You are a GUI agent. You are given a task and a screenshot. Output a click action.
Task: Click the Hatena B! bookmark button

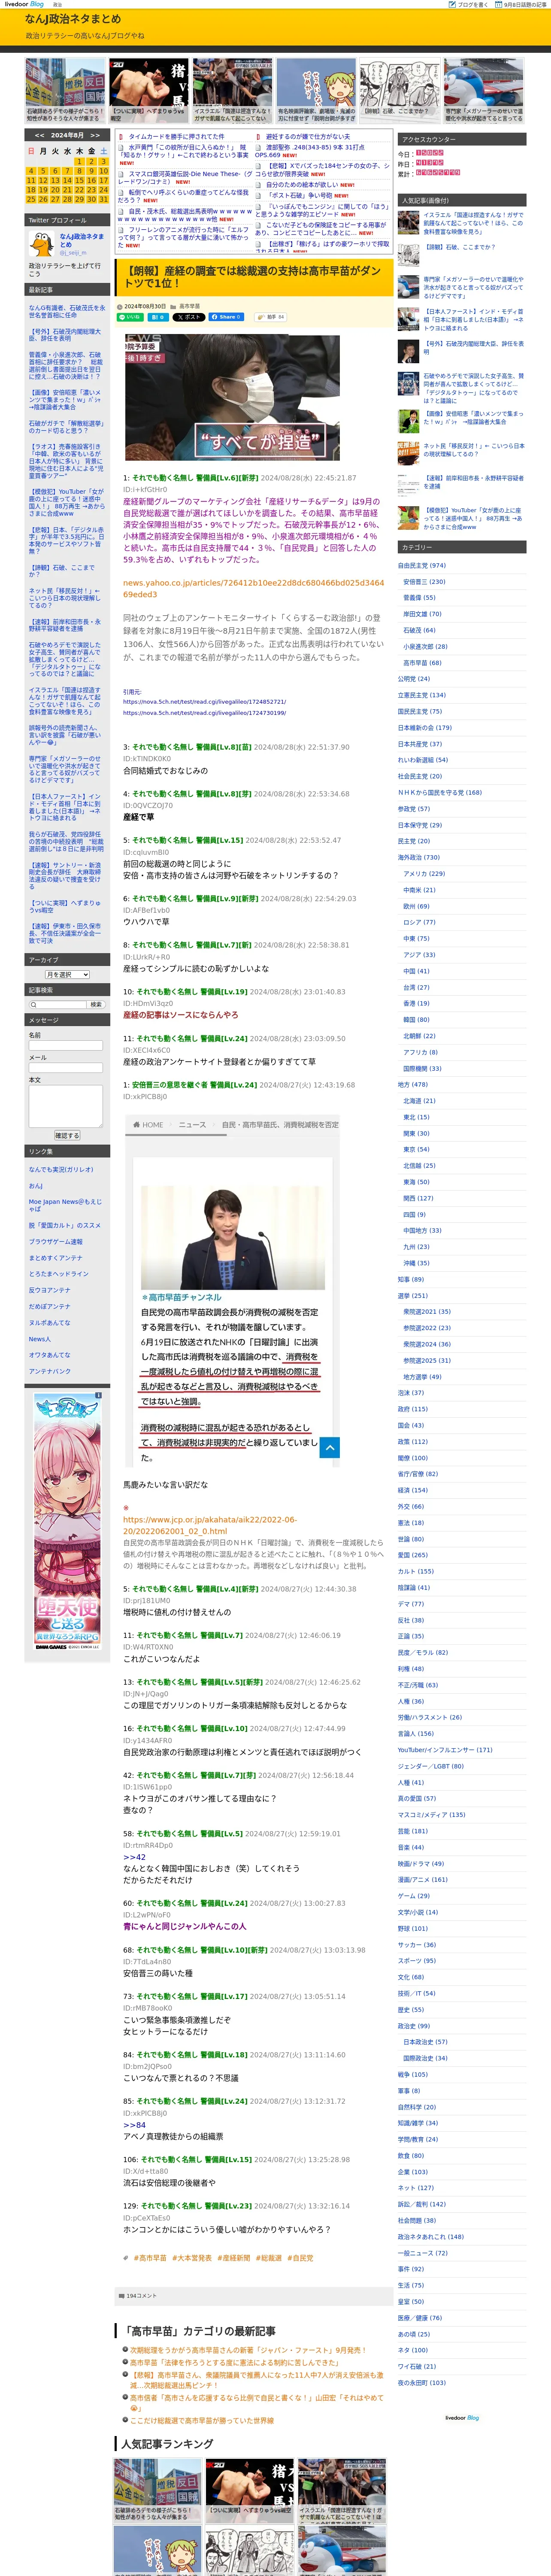(158, 317)
